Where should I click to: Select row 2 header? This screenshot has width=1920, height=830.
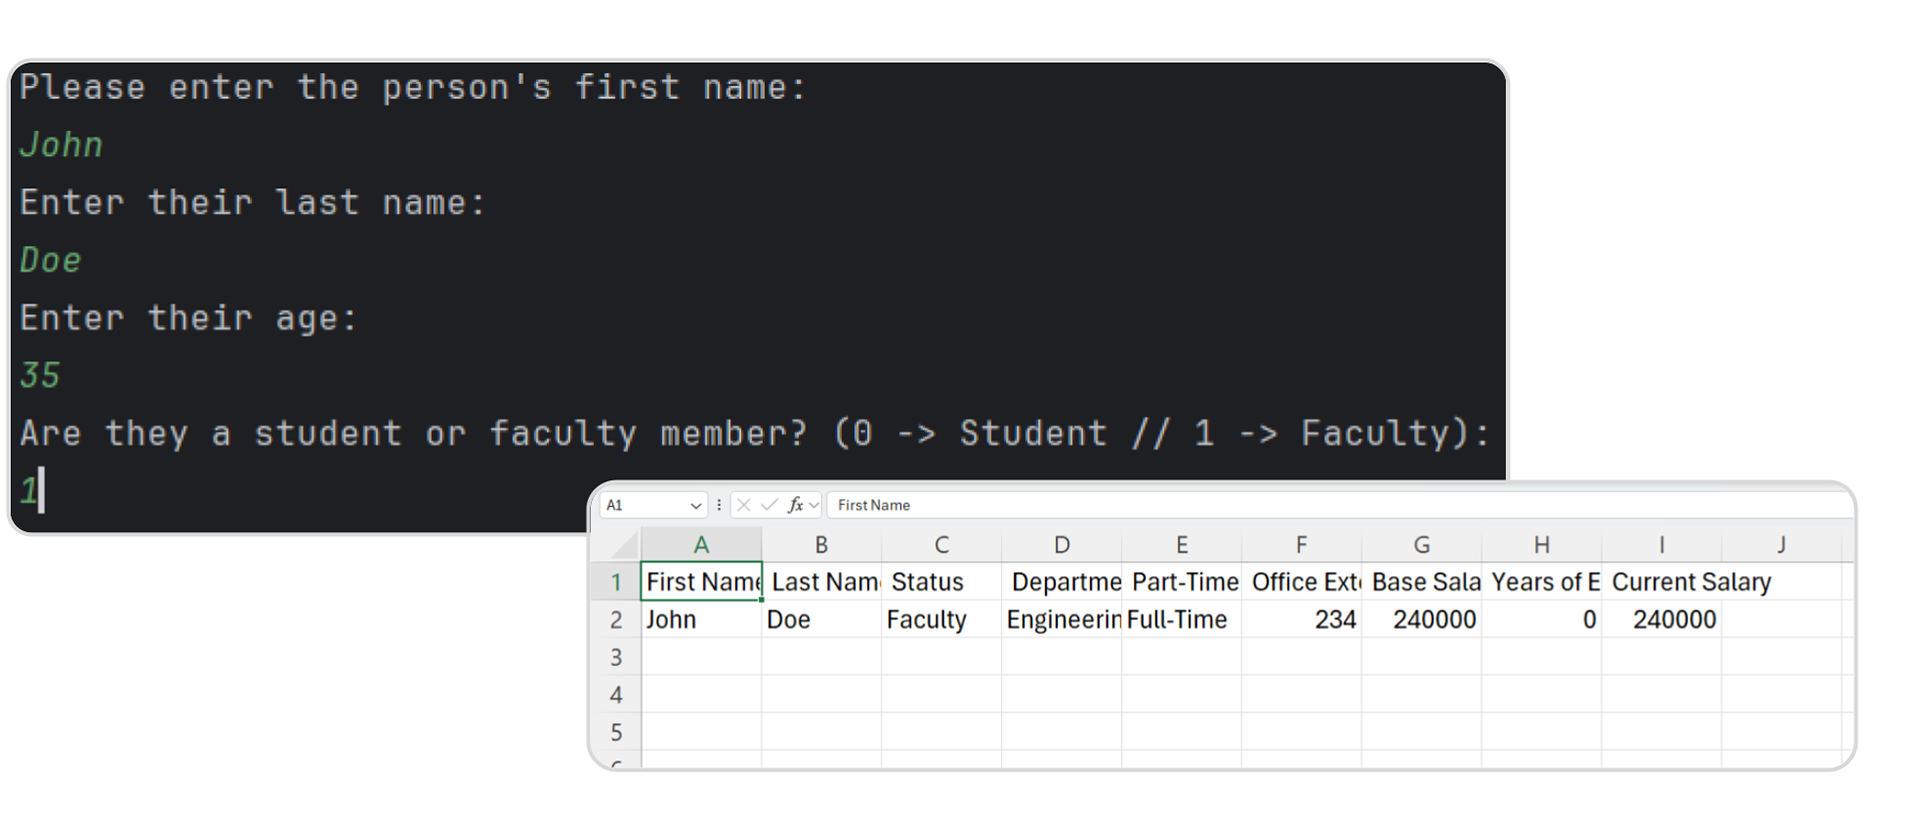[616, 620]
